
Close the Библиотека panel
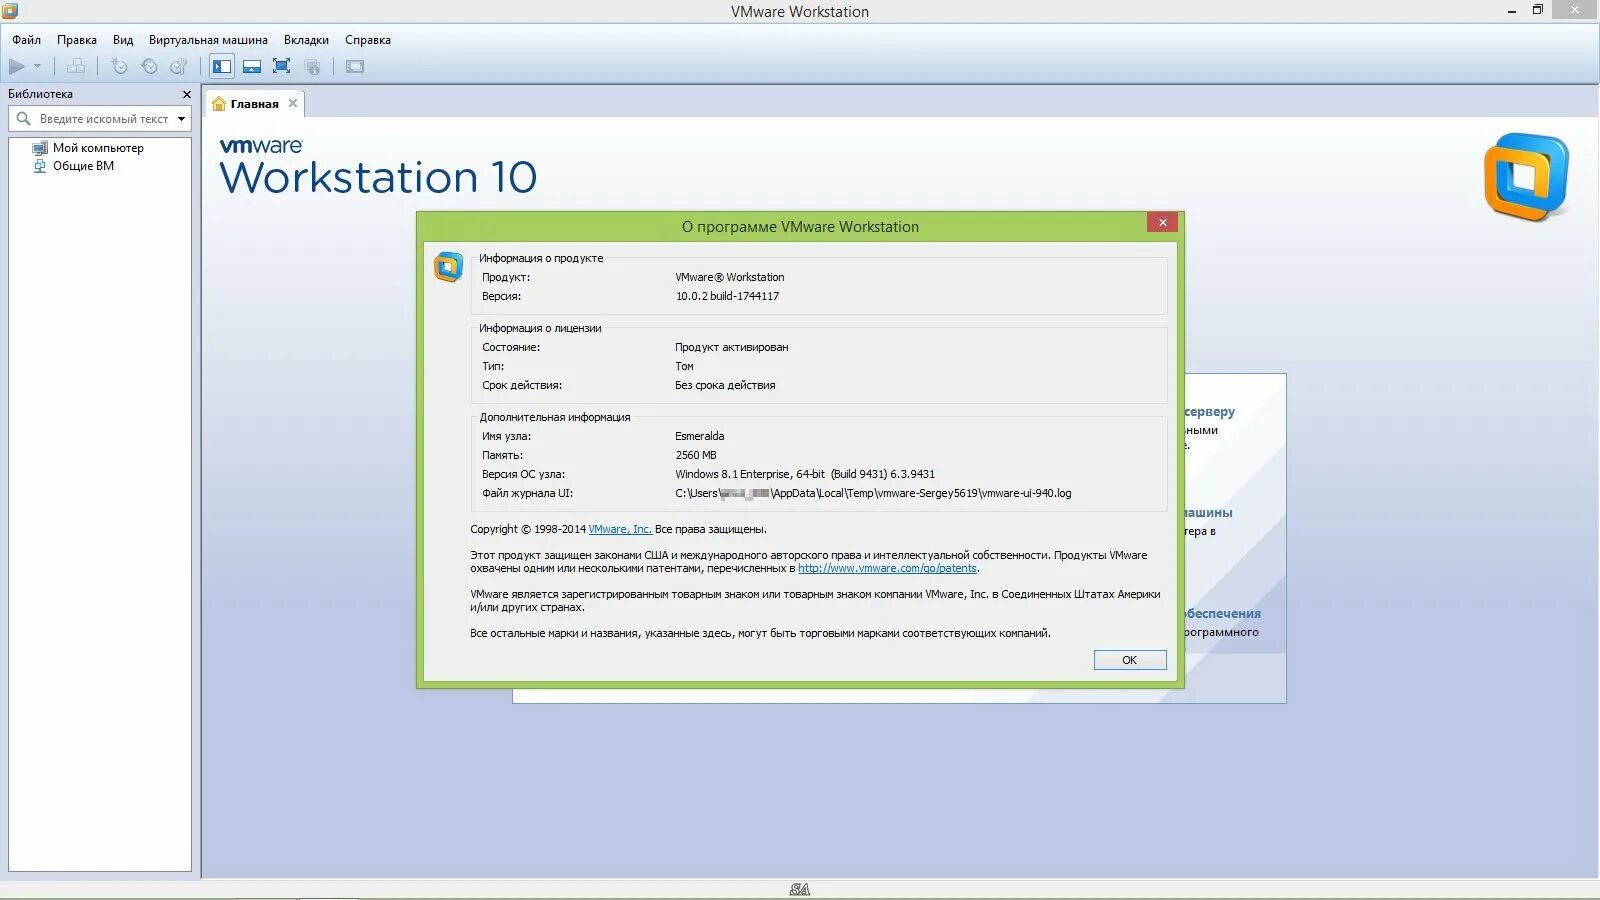point(186,94)
